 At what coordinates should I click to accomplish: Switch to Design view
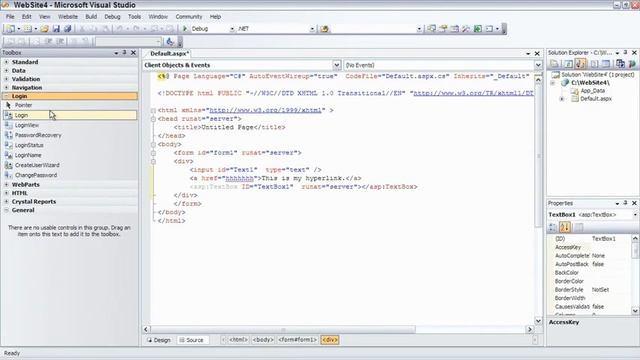pyautogui.click(x=159, y=340)
